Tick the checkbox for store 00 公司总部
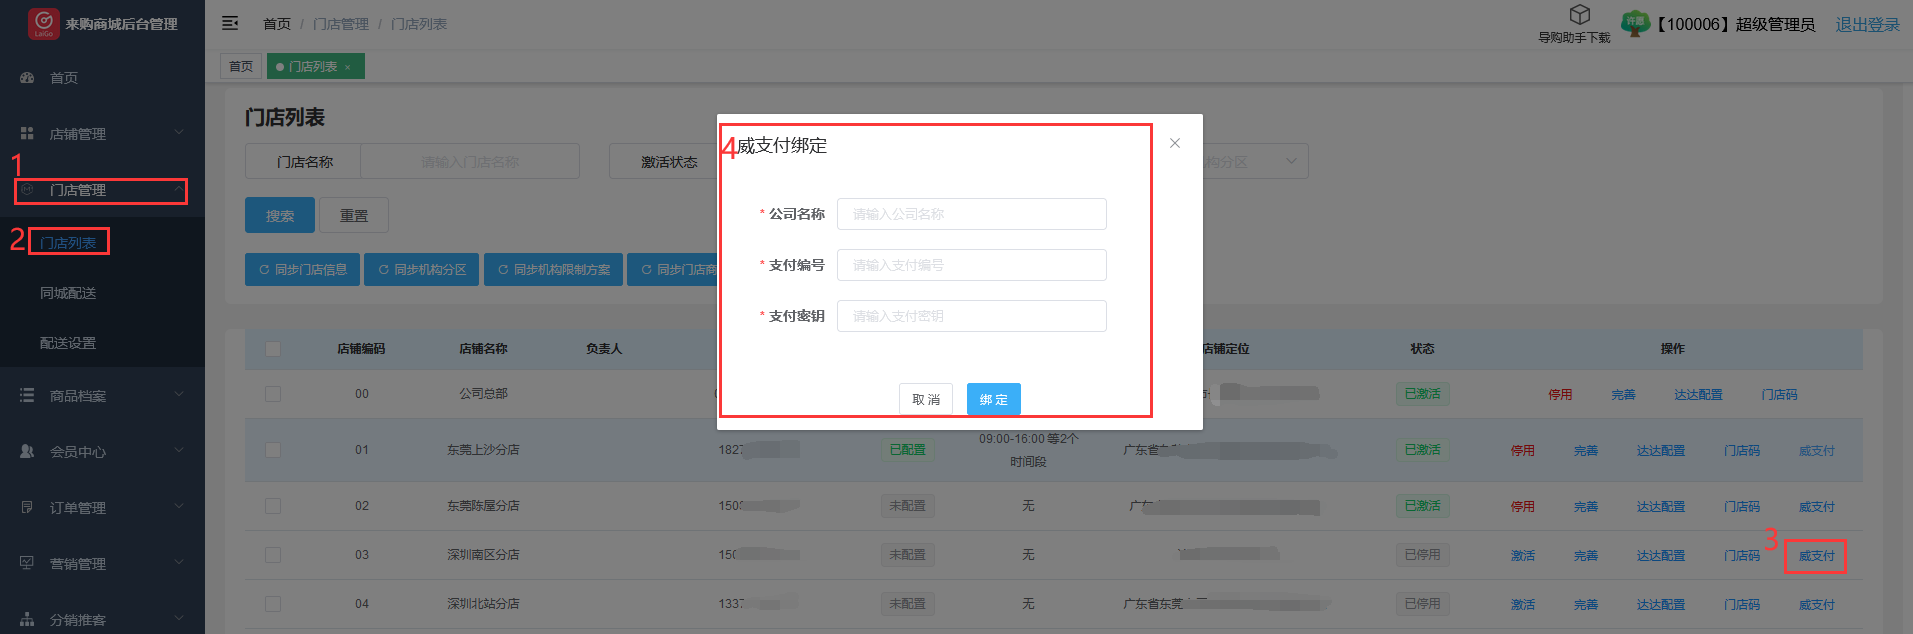The height and width of the screenshot is (634, 1913). pyautogui.click(x=273, y=394)
